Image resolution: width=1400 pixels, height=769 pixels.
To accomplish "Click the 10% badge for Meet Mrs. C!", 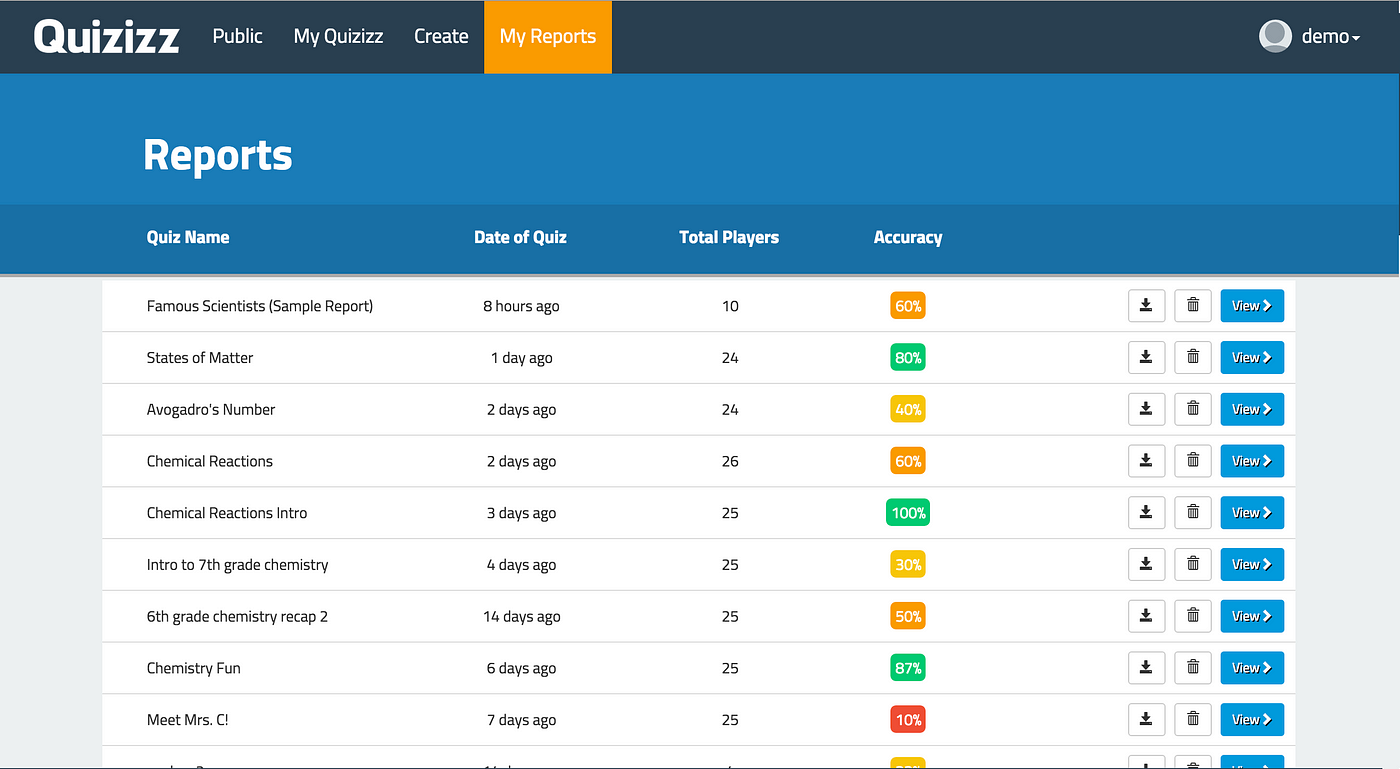I will click(x=908, y=720).
